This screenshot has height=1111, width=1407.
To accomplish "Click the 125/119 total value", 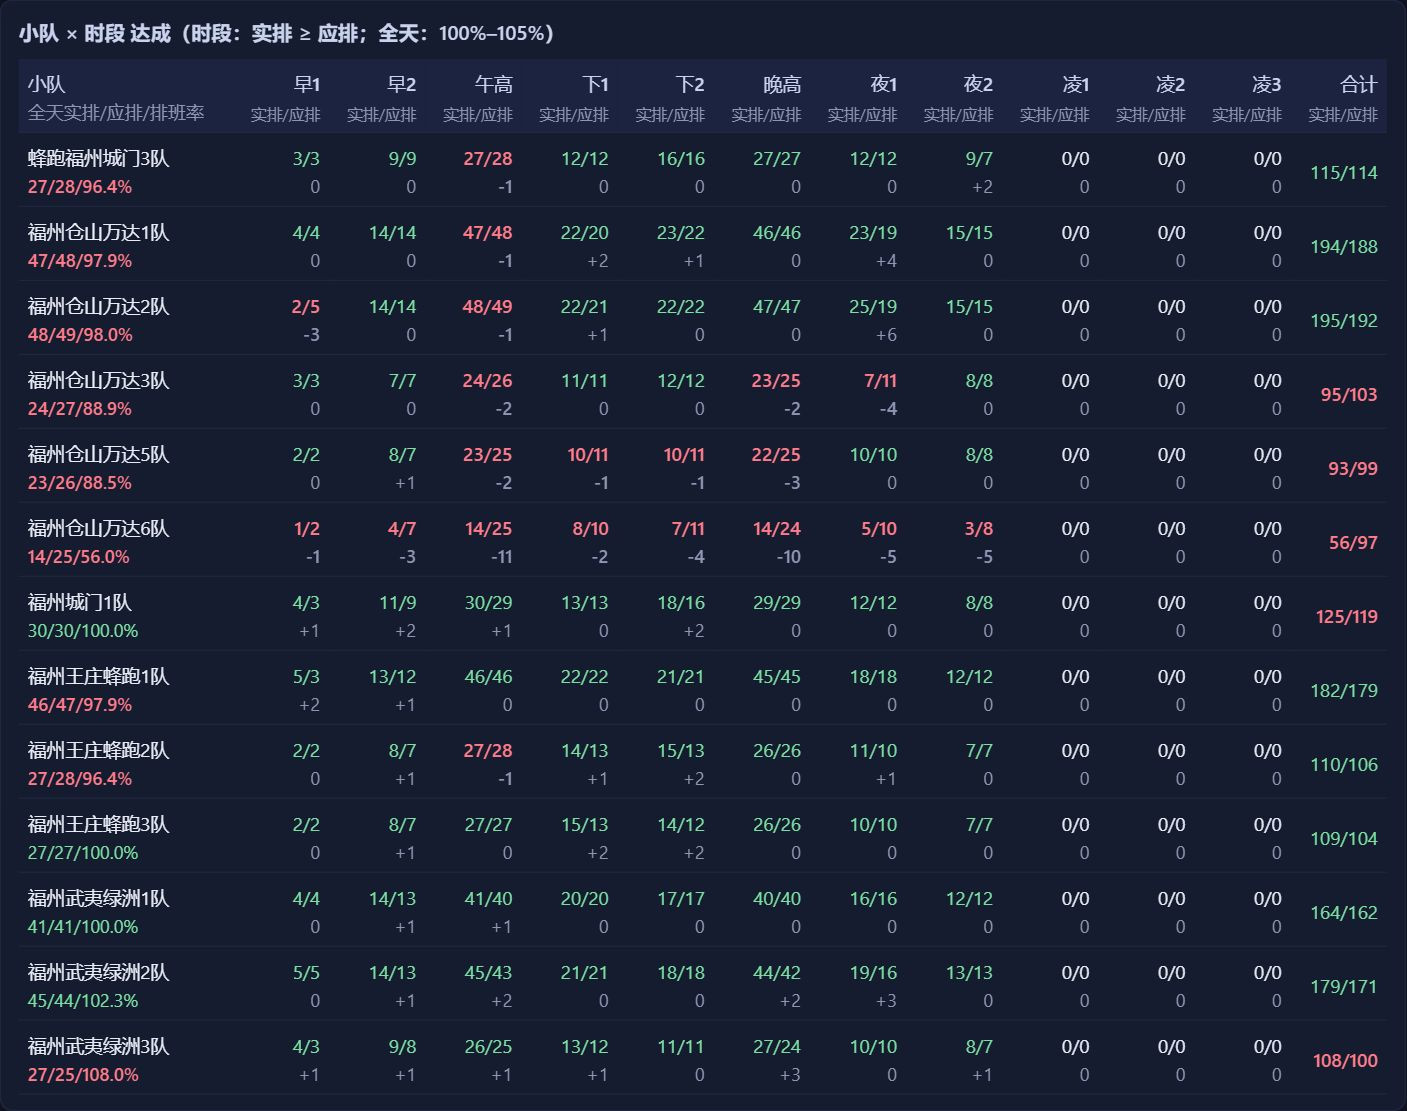I will pos(1347,617).
